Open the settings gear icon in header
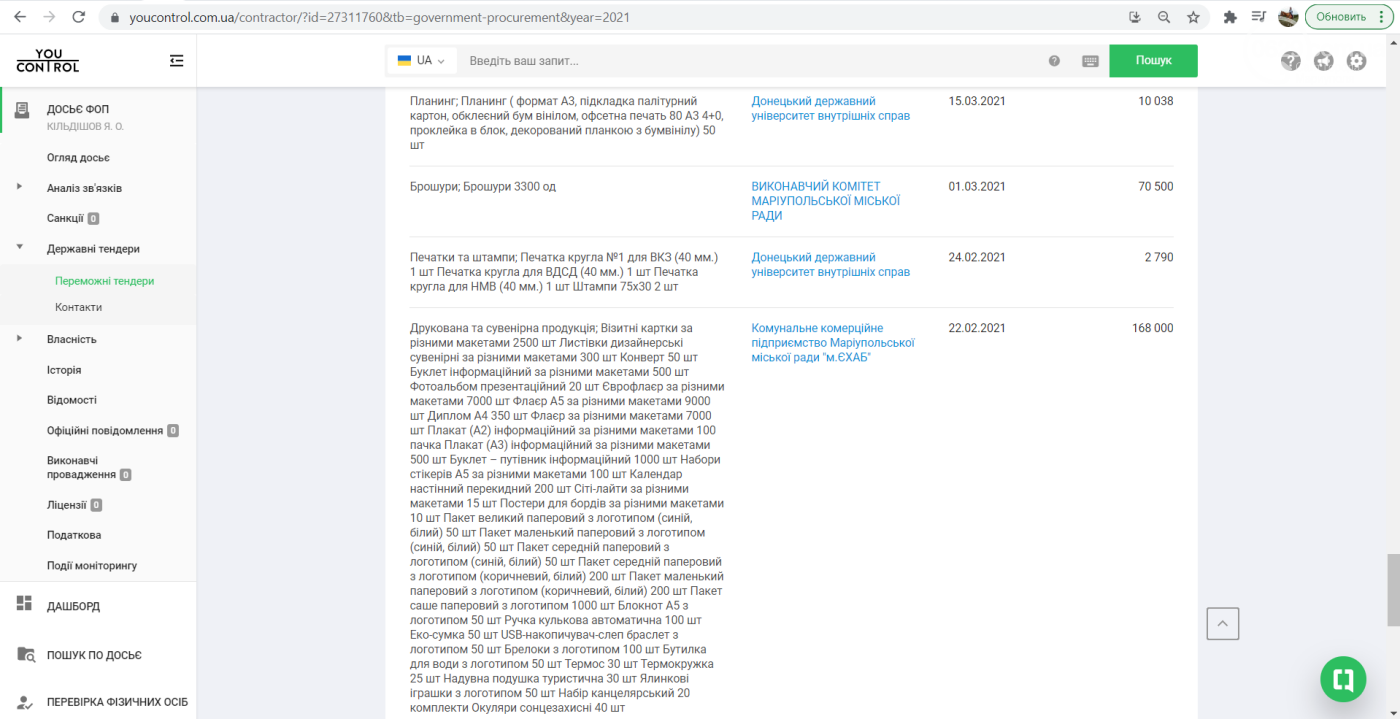The width and height of the screenshot is (1400, 719). [1356, 61]
